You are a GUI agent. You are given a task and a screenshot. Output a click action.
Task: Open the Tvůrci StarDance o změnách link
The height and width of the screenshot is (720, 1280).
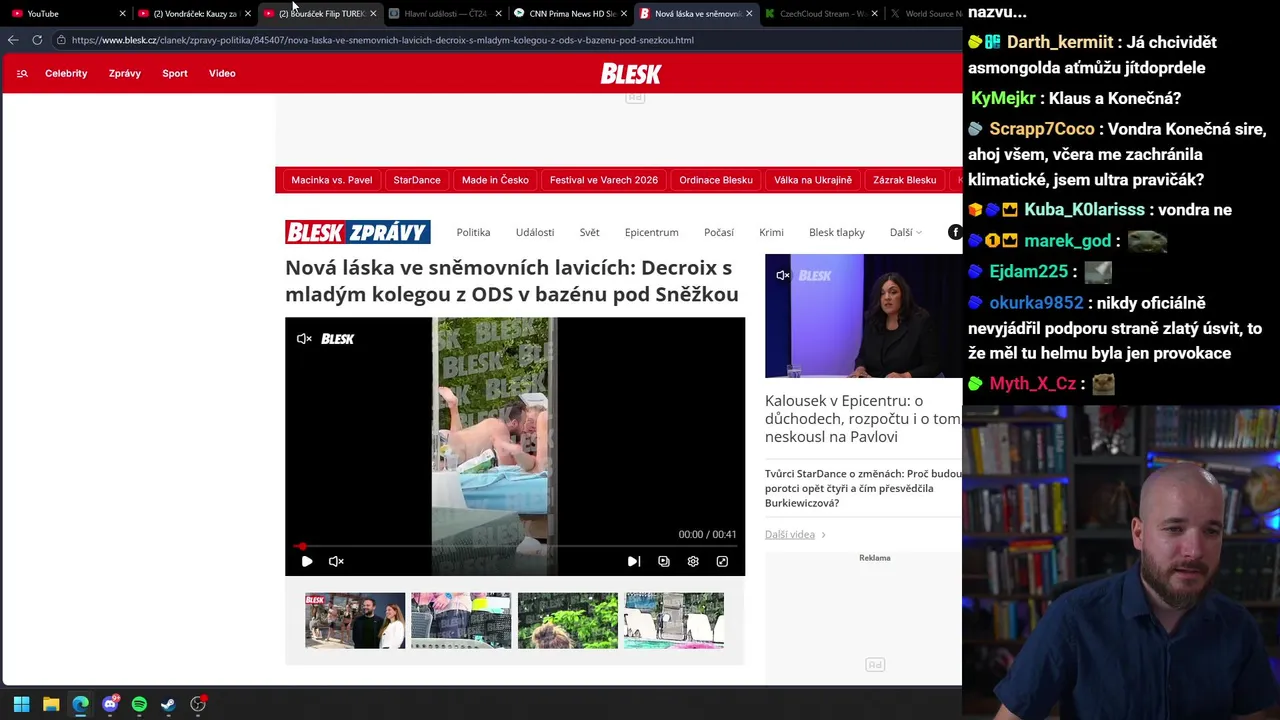(x=863, y=488)
